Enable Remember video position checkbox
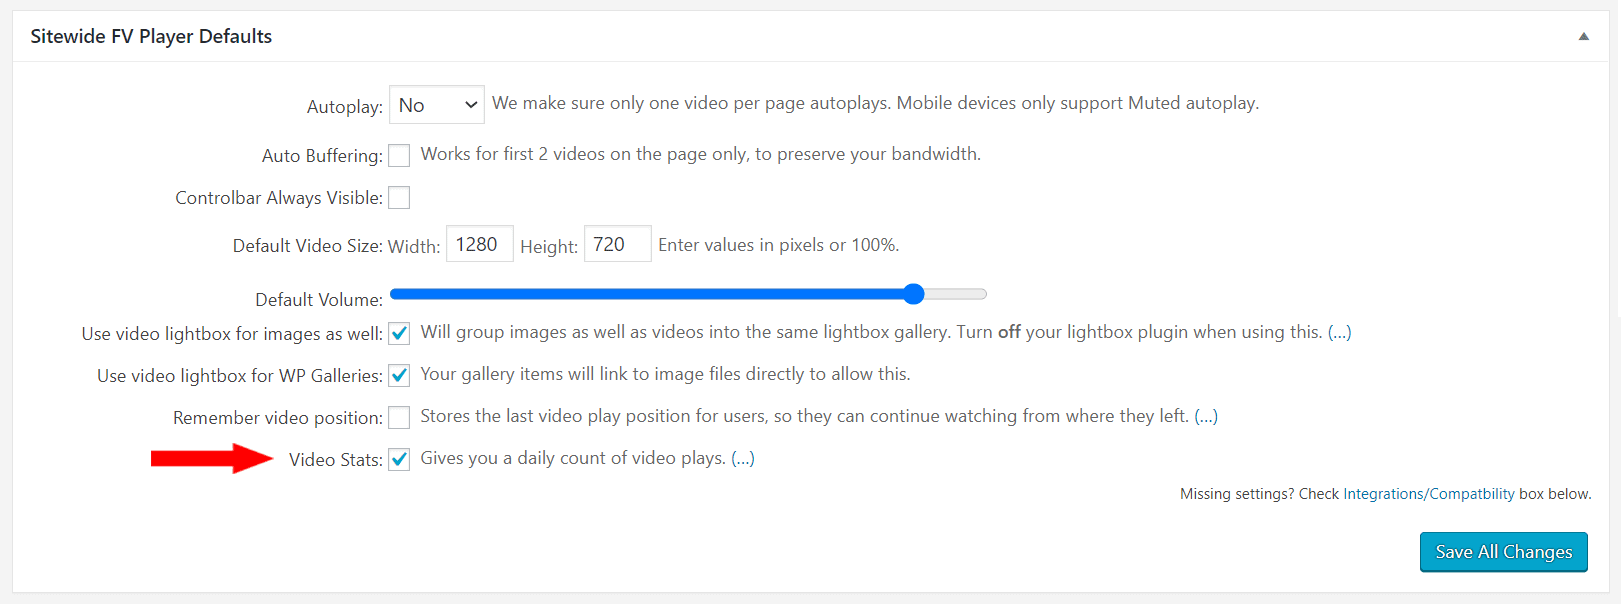1622x605 pixels. (x=399, y=417)
